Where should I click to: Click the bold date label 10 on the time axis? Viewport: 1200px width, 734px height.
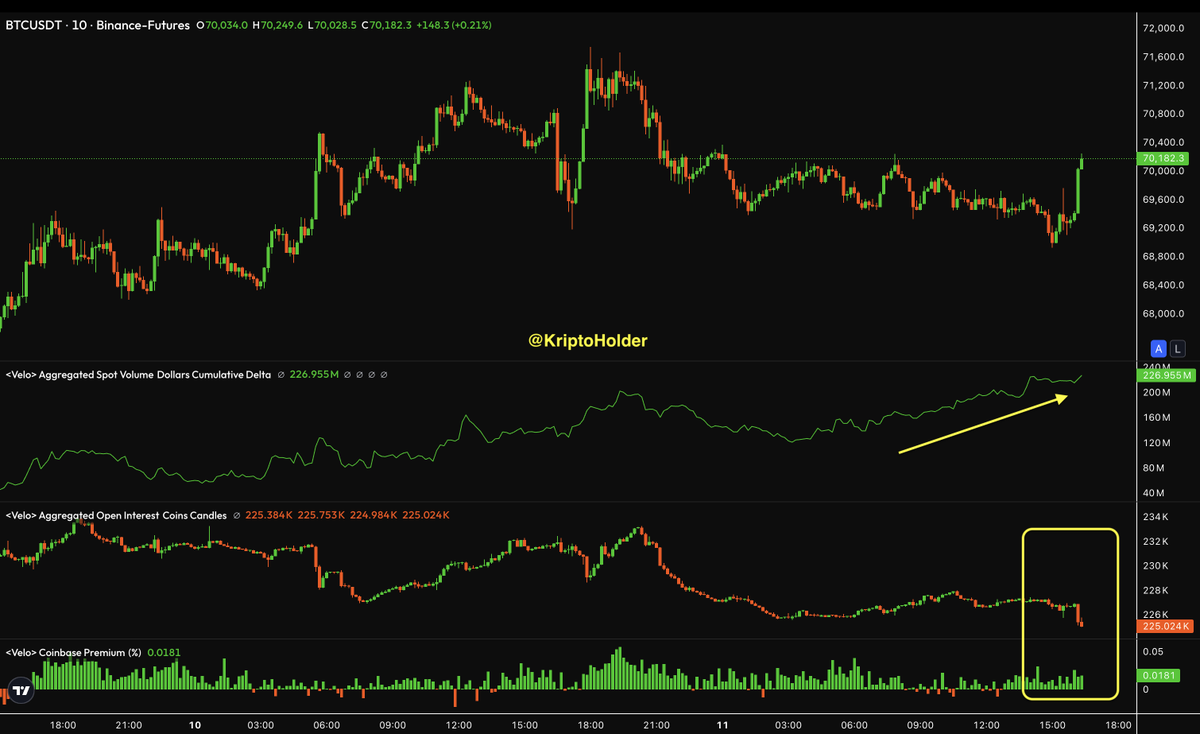tap(195, 724)
